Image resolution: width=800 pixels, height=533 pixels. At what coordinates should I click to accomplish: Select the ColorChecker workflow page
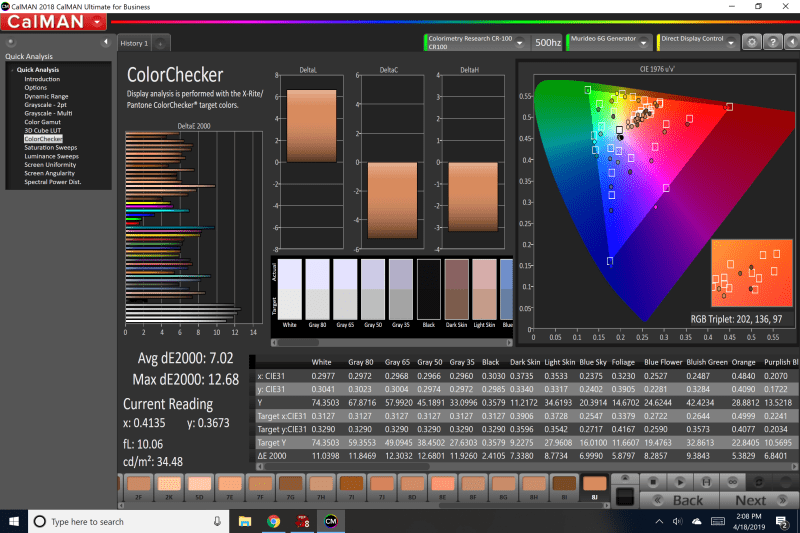click(43, 139)
